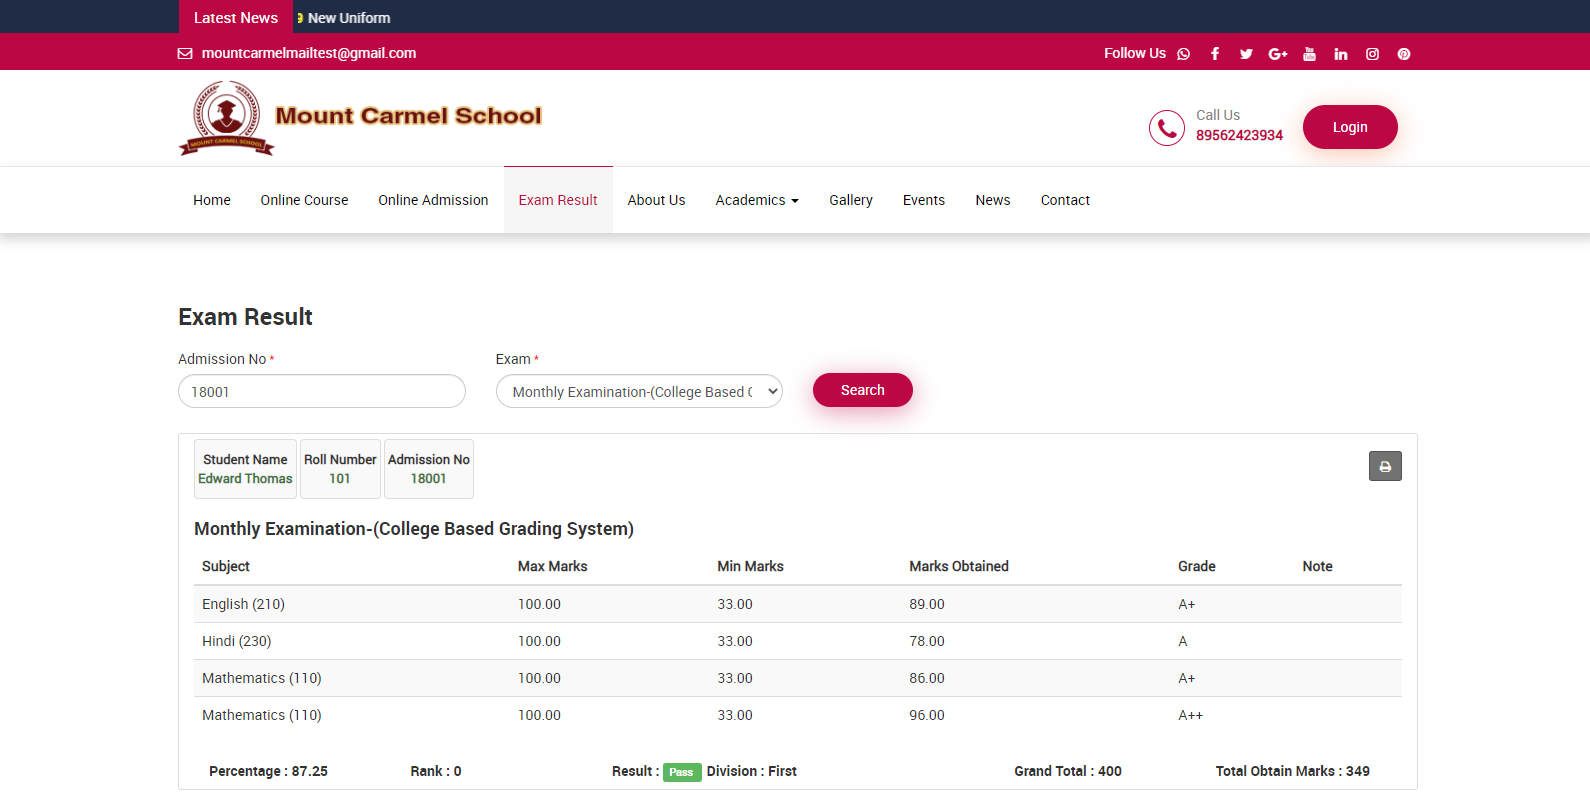Expand the Academics menu
1590x805 pixels.
757,200
